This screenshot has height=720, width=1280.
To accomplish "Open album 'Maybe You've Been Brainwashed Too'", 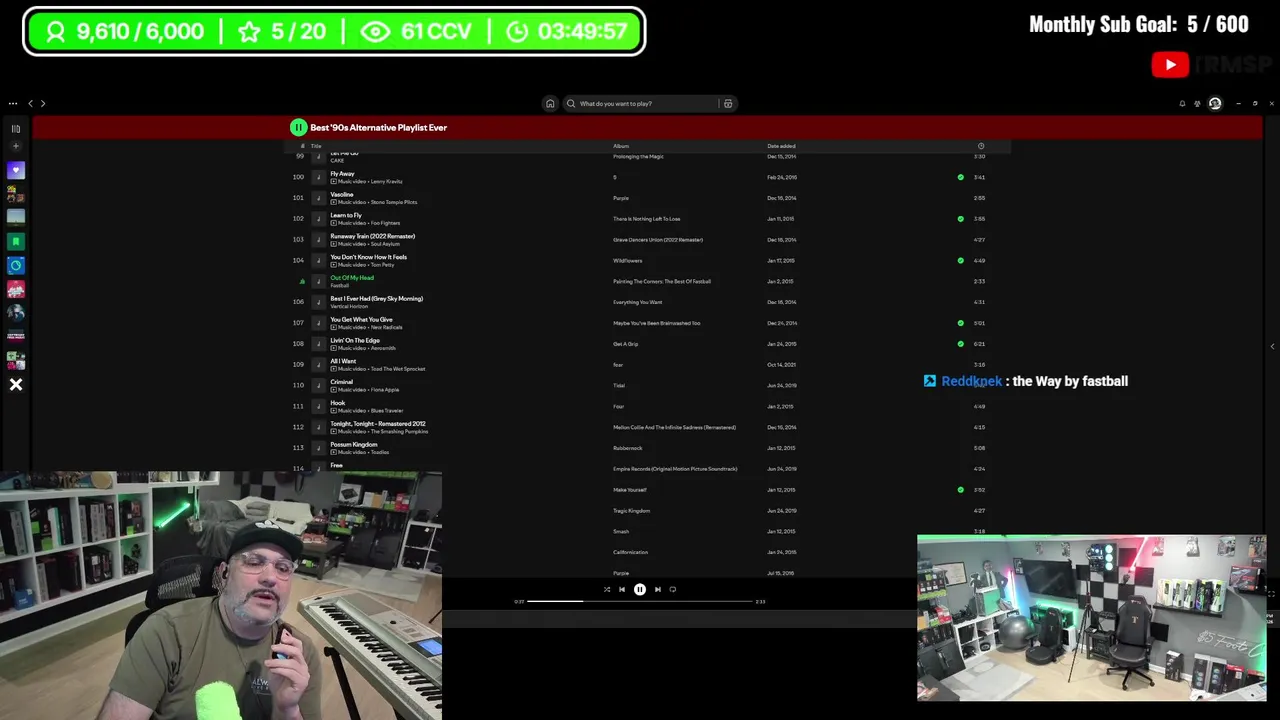I will click(657, 323).
